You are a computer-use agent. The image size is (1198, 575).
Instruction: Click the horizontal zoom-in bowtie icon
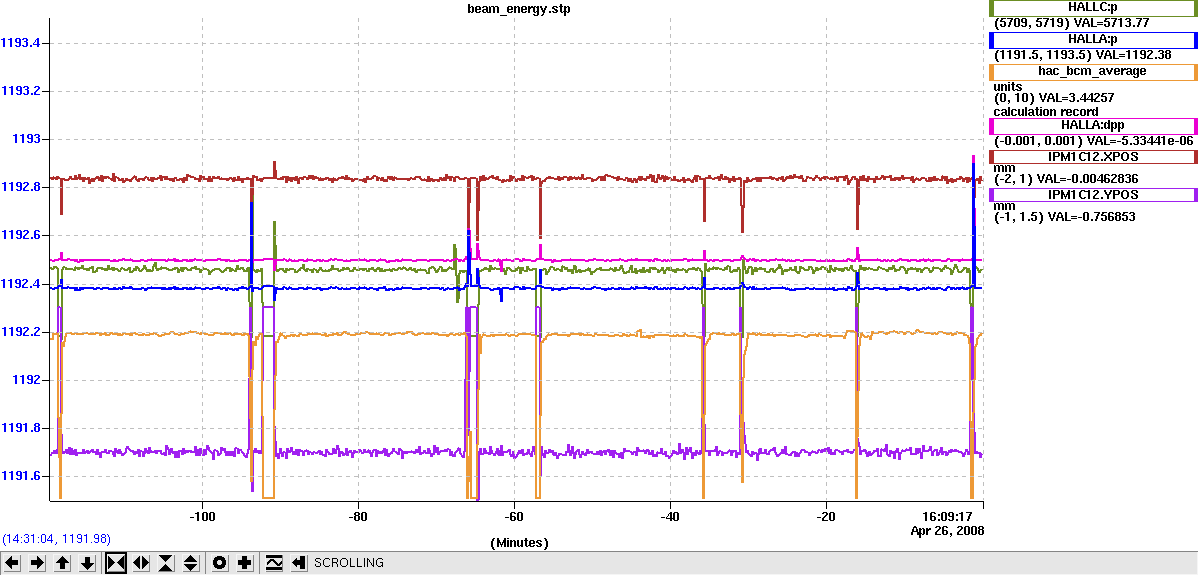[116, 563]
